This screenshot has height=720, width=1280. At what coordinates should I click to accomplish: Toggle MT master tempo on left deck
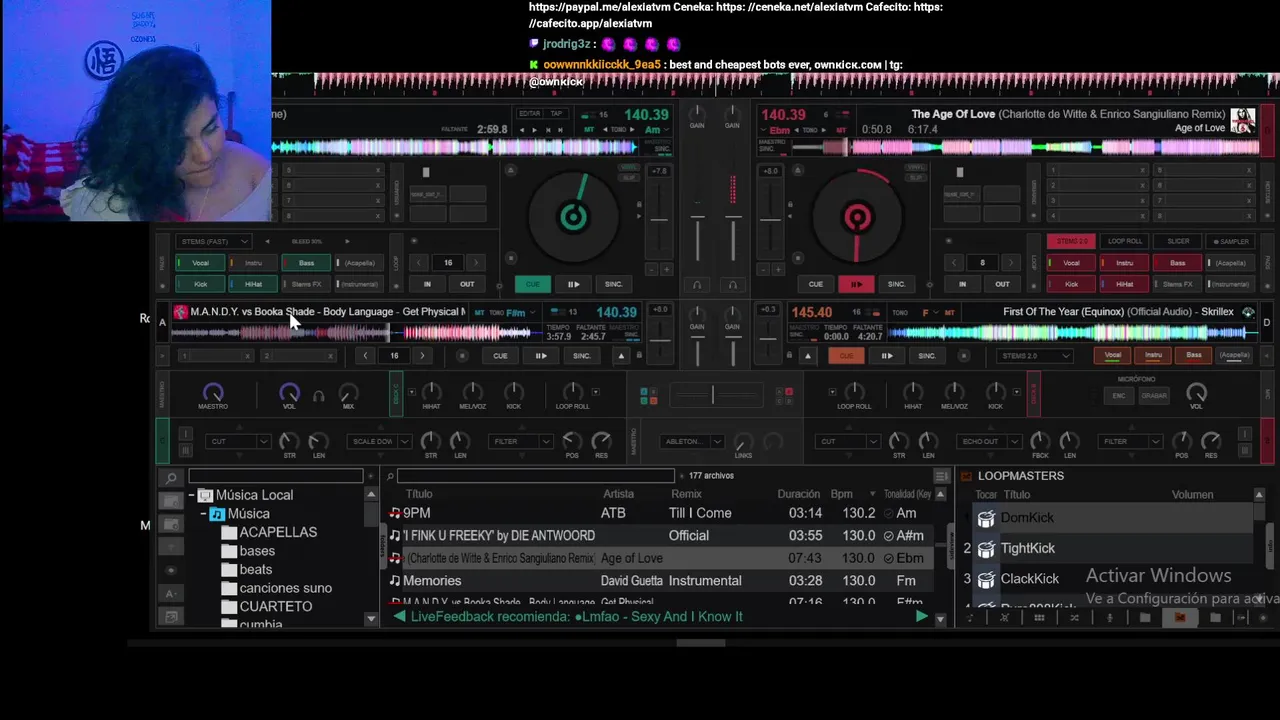(589, 130)
